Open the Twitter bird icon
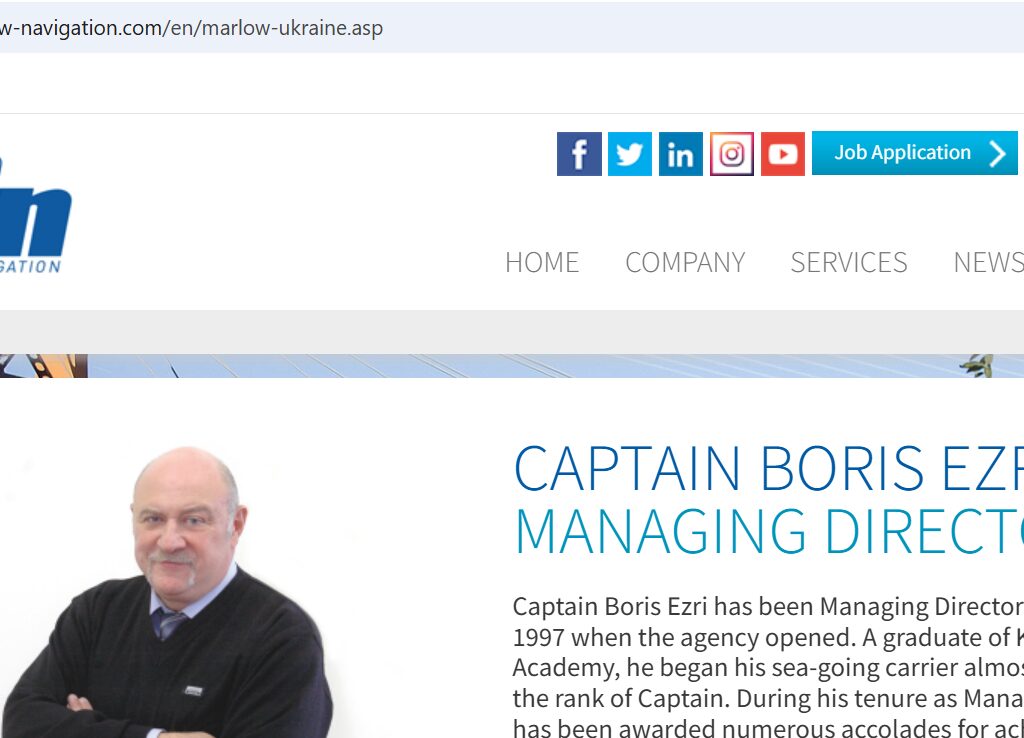This screenshot has width=1024, height=738. click(x=630, y=153)
